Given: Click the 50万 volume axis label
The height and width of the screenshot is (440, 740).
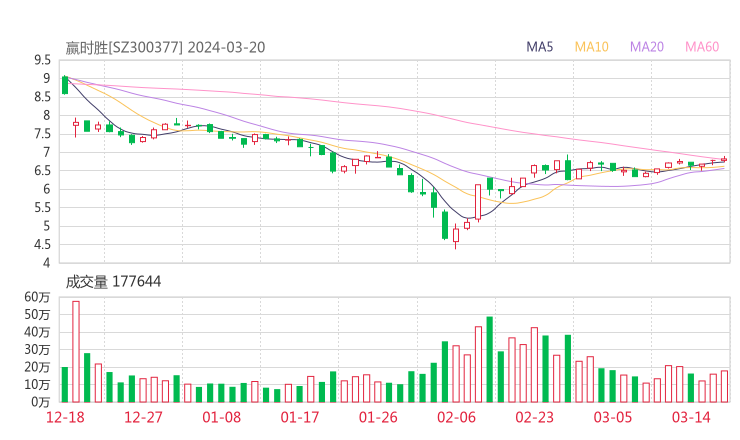Looking at the screenshot, I should click(x=37, y=314).
